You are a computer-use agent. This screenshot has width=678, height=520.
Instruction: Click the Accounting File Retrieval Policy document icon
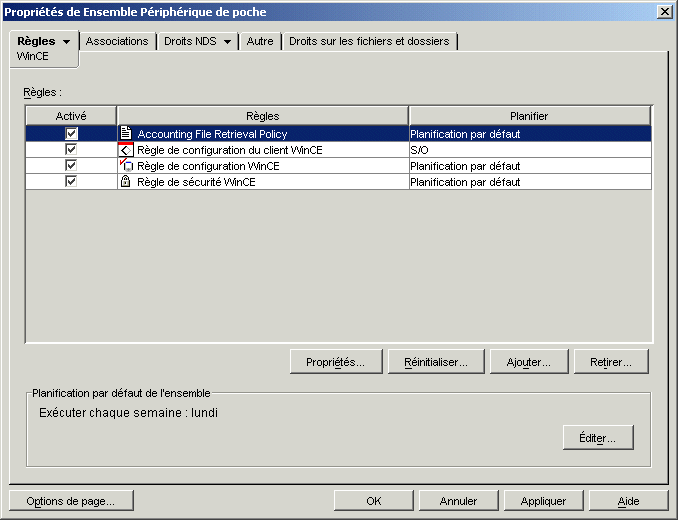pos(125,133)
